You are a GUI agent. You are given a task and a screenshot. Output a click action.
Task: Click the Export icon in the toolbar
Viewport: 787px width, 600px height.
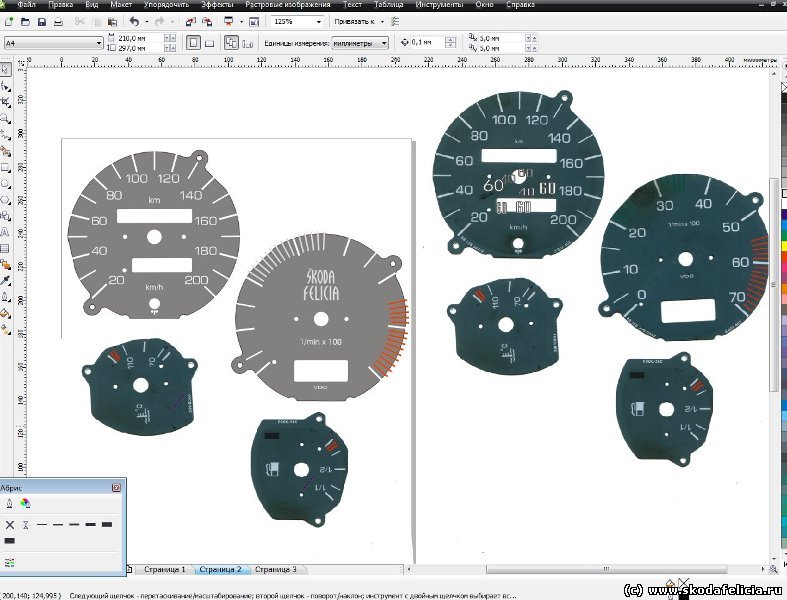[207, 22]
